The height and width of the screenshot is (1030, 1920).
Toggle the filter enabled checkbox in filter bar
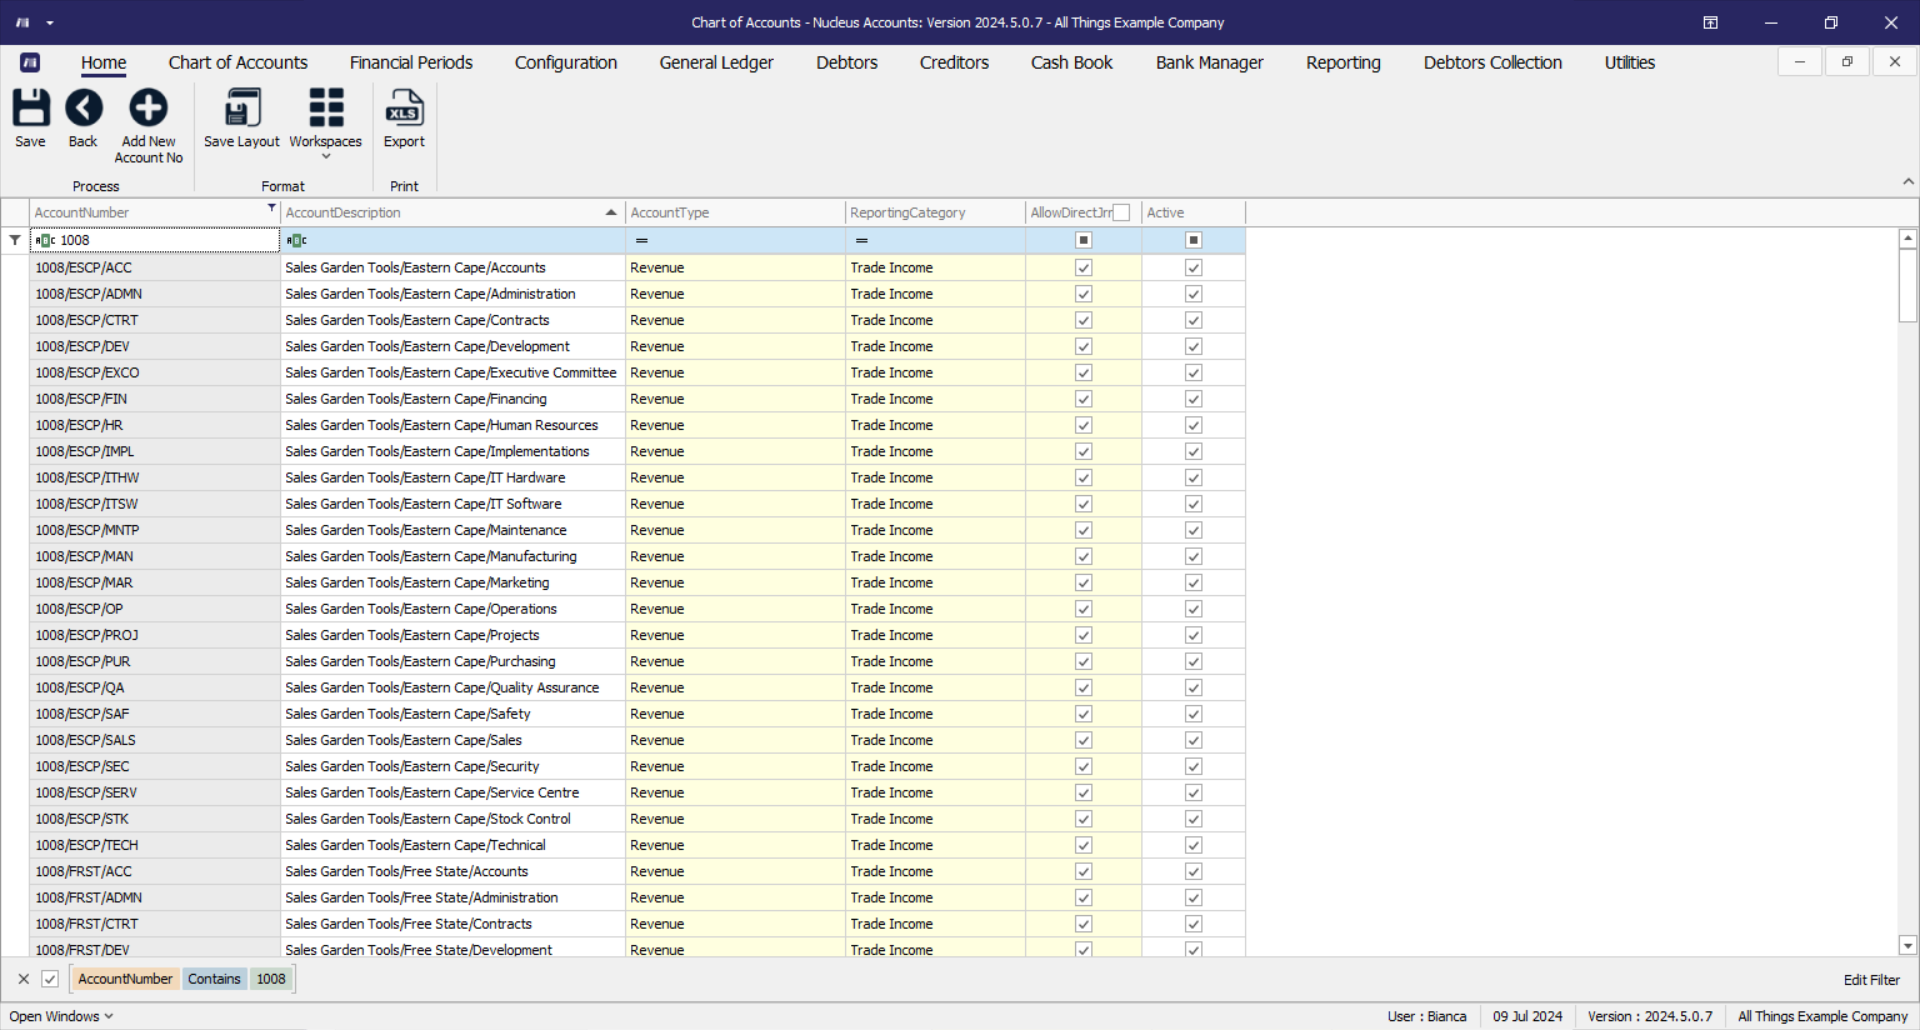click(x=50, y=979)
